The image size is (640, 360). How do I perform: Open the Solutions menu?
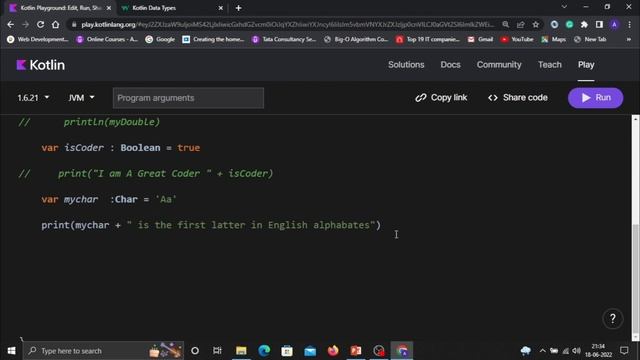pyautogui.click(x=406, y=65)
